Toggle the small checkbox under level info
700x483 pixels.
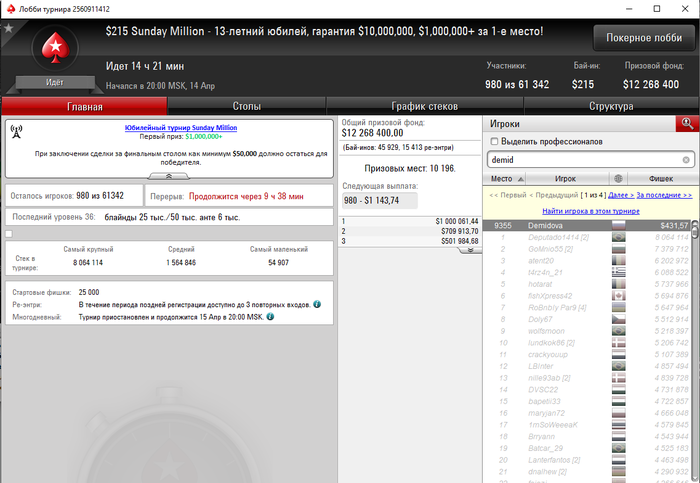point(9,233)
